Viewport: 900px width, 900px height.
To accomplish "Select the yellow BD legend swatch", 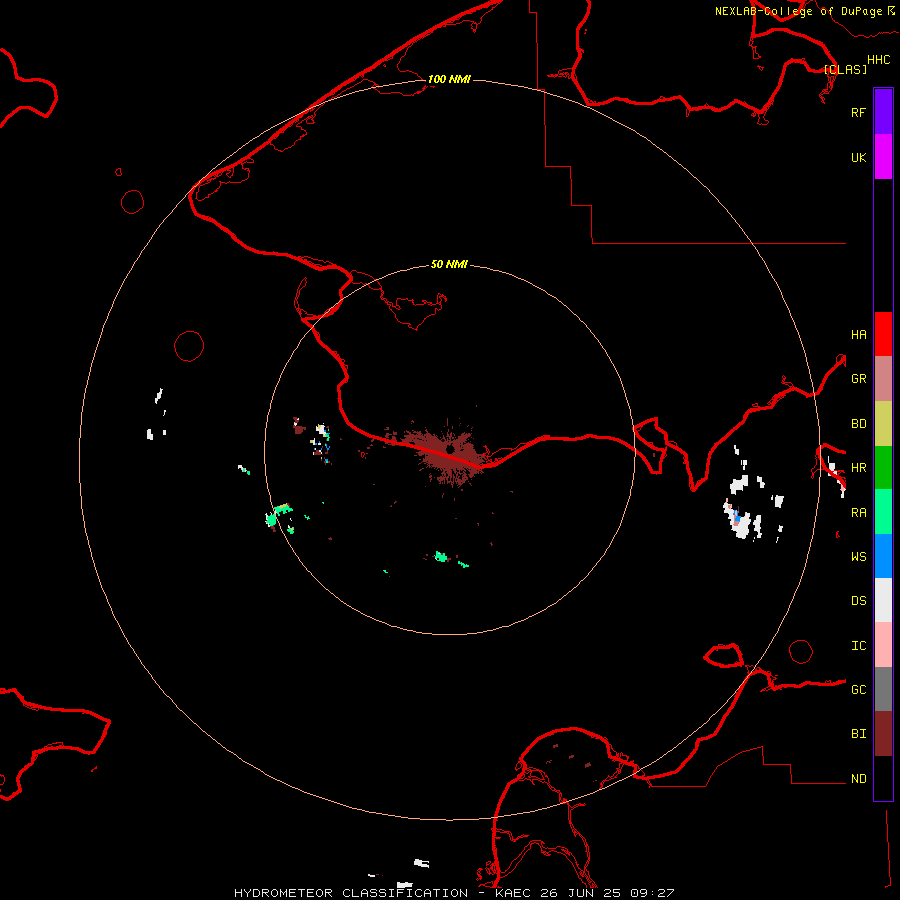I will coord(883,424).
